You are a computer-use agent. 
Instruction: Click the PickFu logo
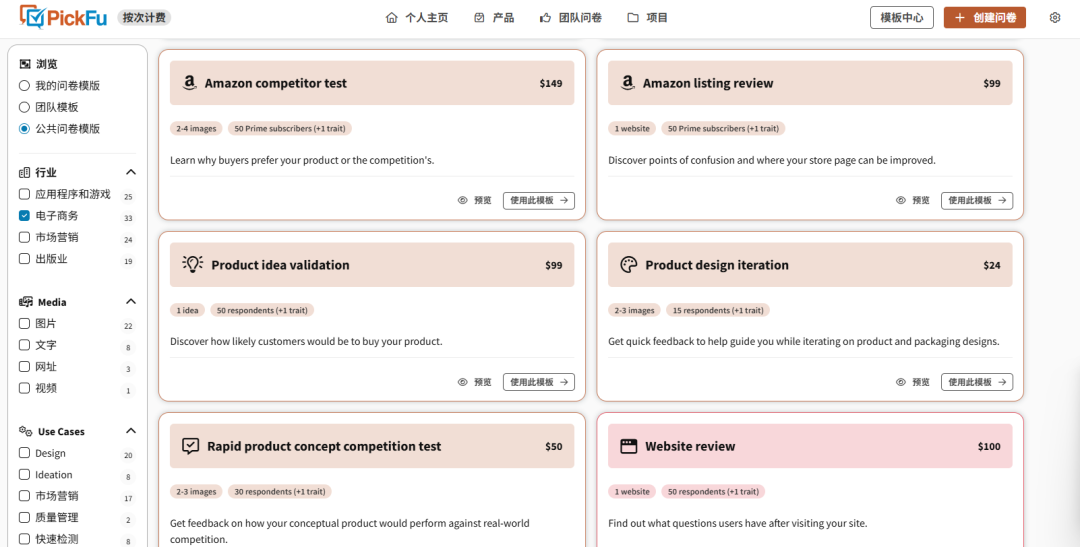pyautogui.click(x=63, y=17)
